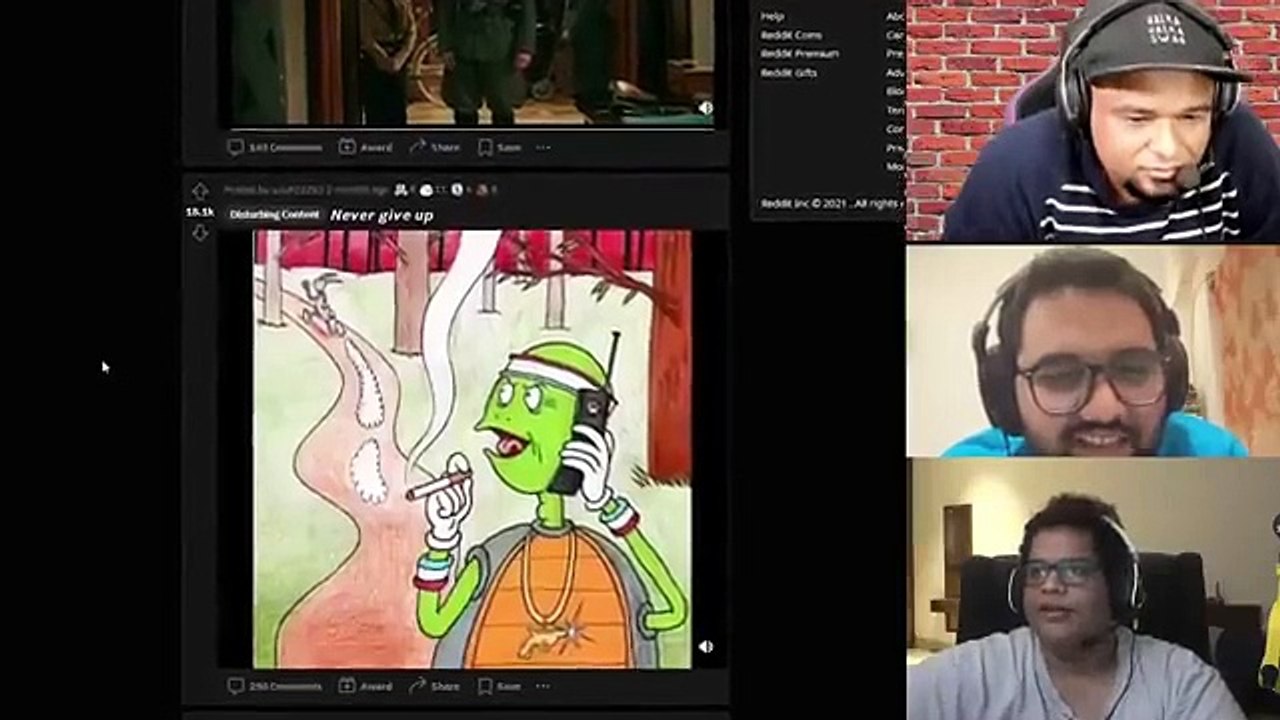This screenshot has width=1280, height=720.
Task: Give an Award to the upper video post
Action: click(x=365, y=147)
